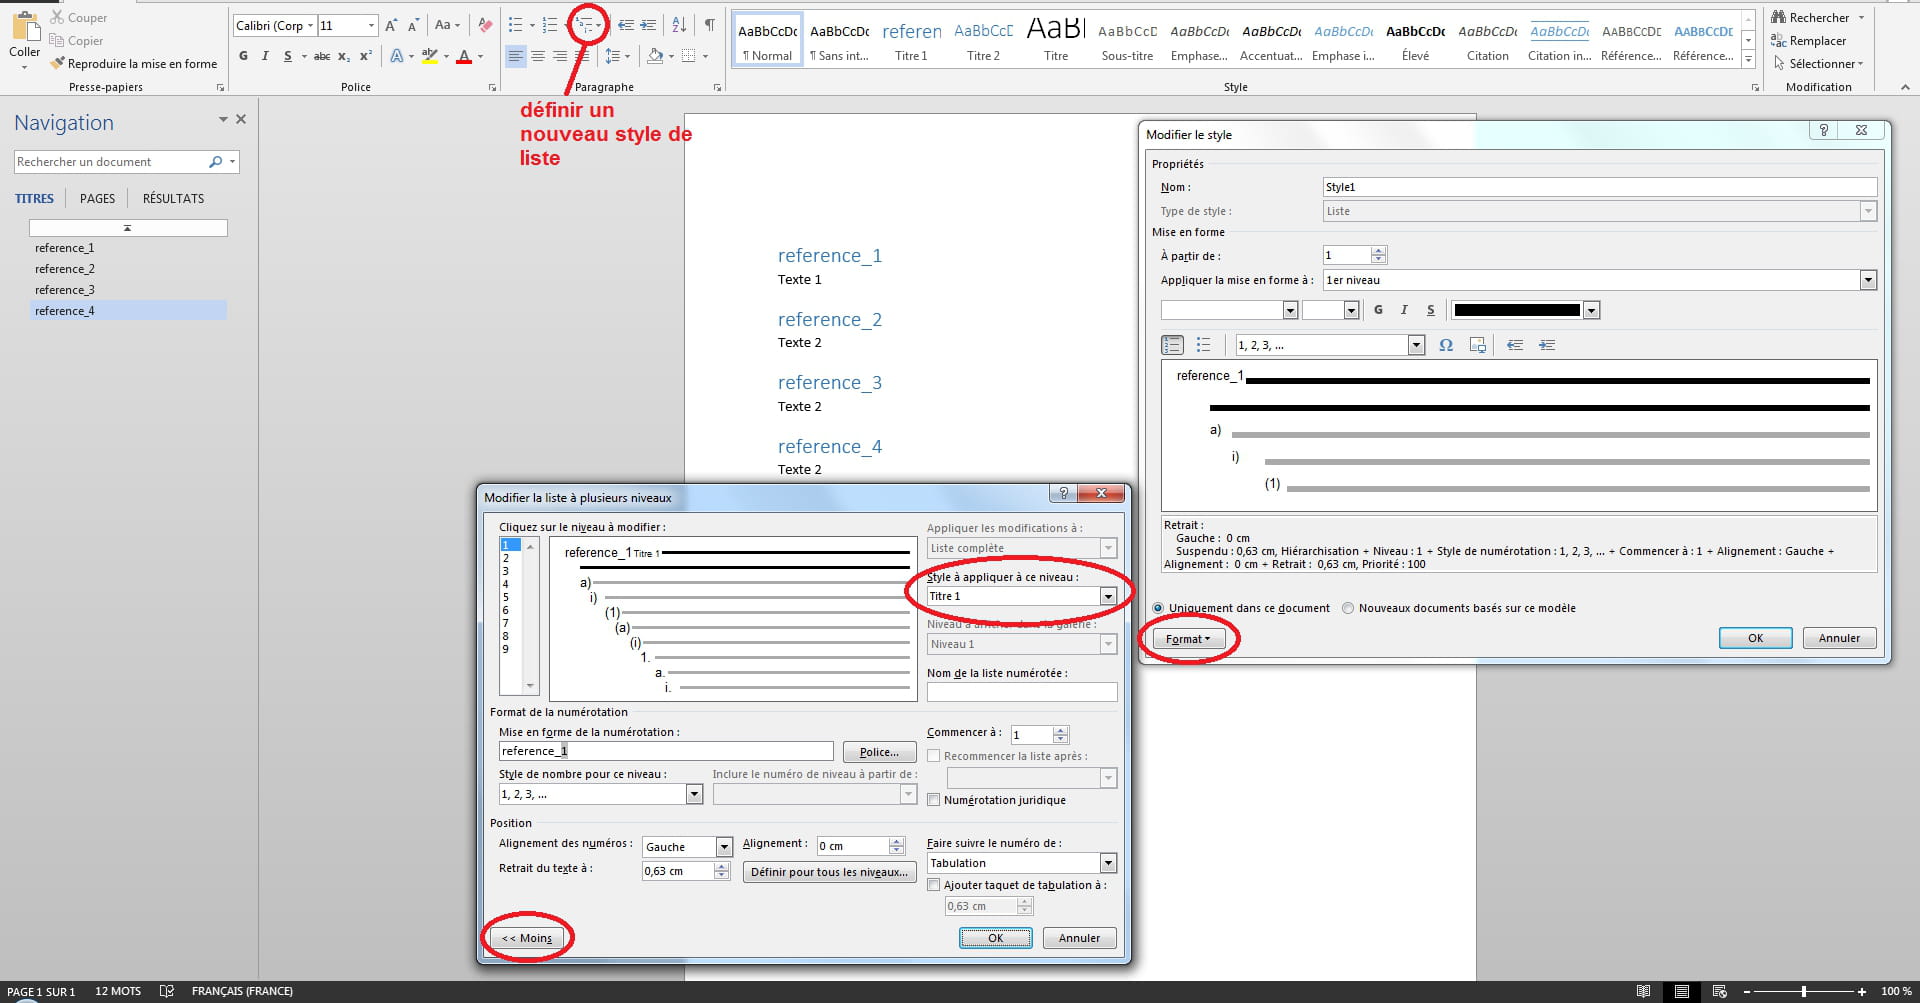Switch to the PAGES navigation tab
This screenshot has height=1003, width=1920.
(97, 198)
